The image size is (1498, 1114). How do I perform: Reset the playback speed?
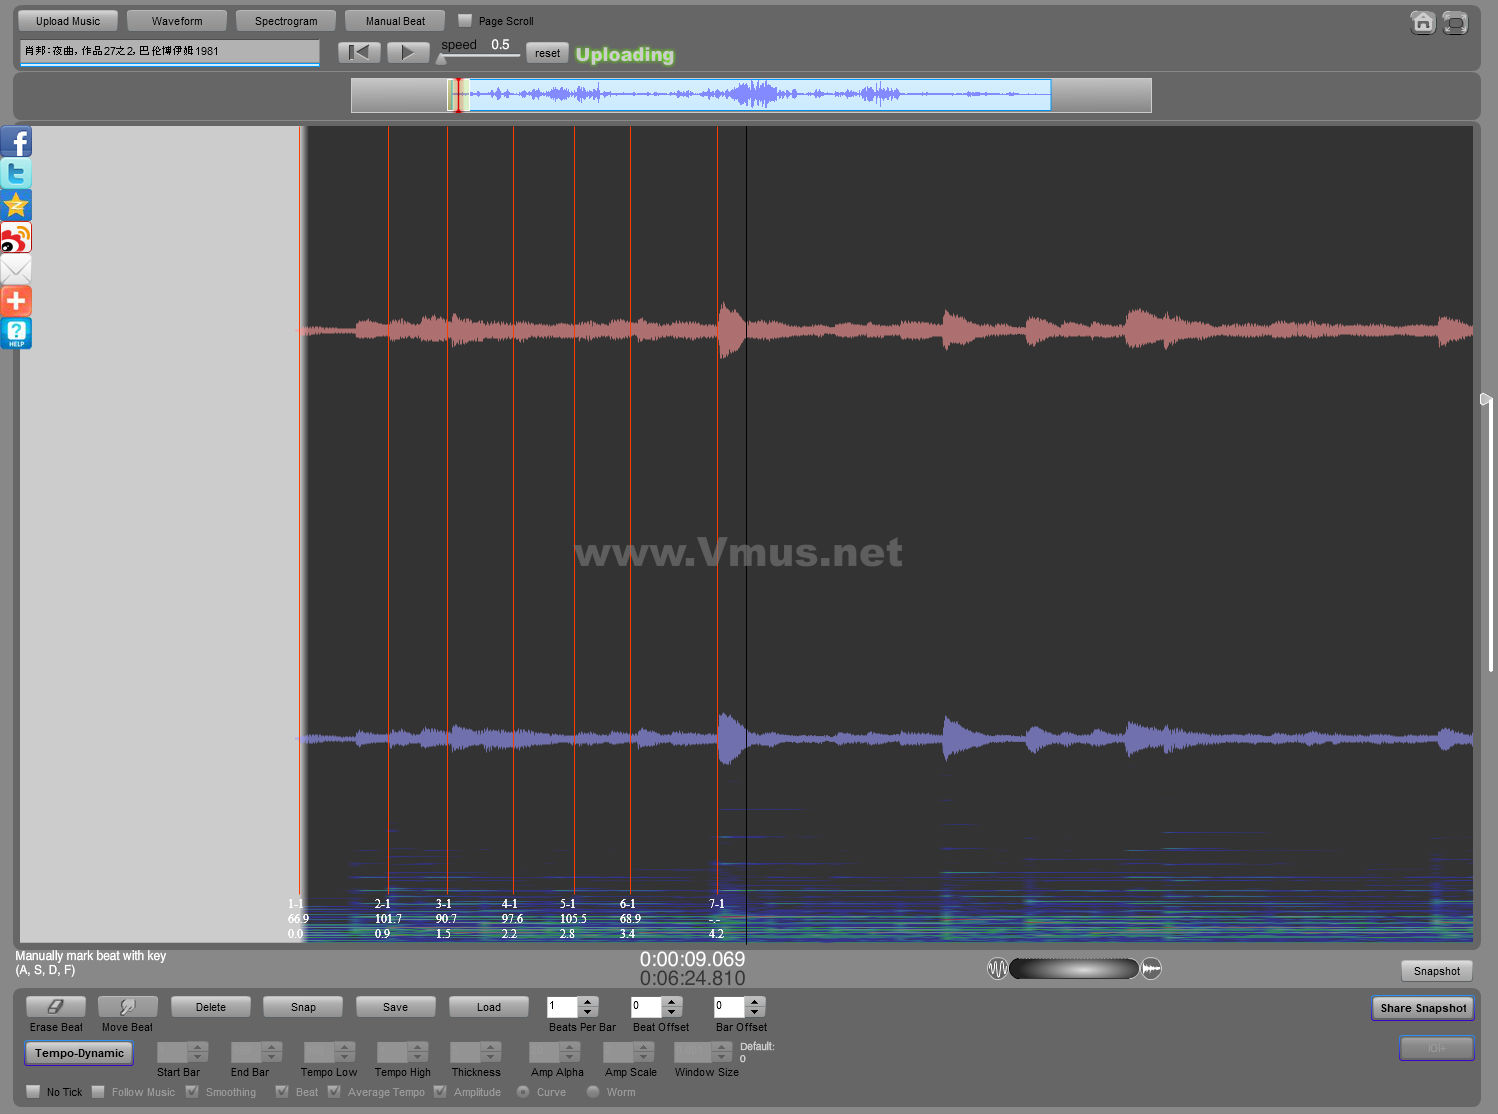point(547,53)
